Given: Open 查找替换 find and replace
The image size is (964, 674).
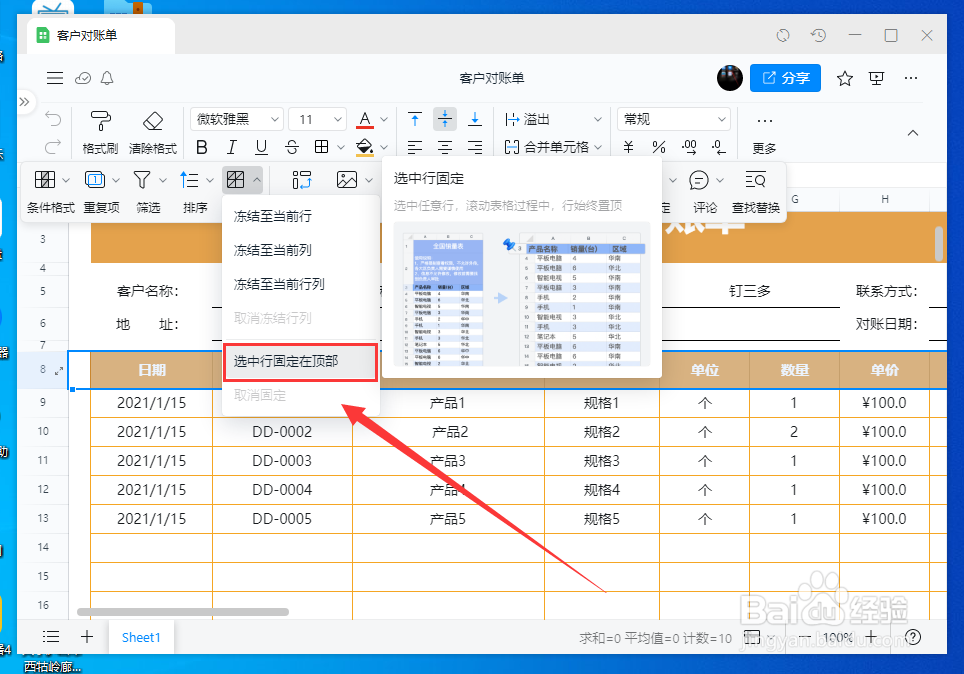Looking at the screenshot, I should [756, 191].
